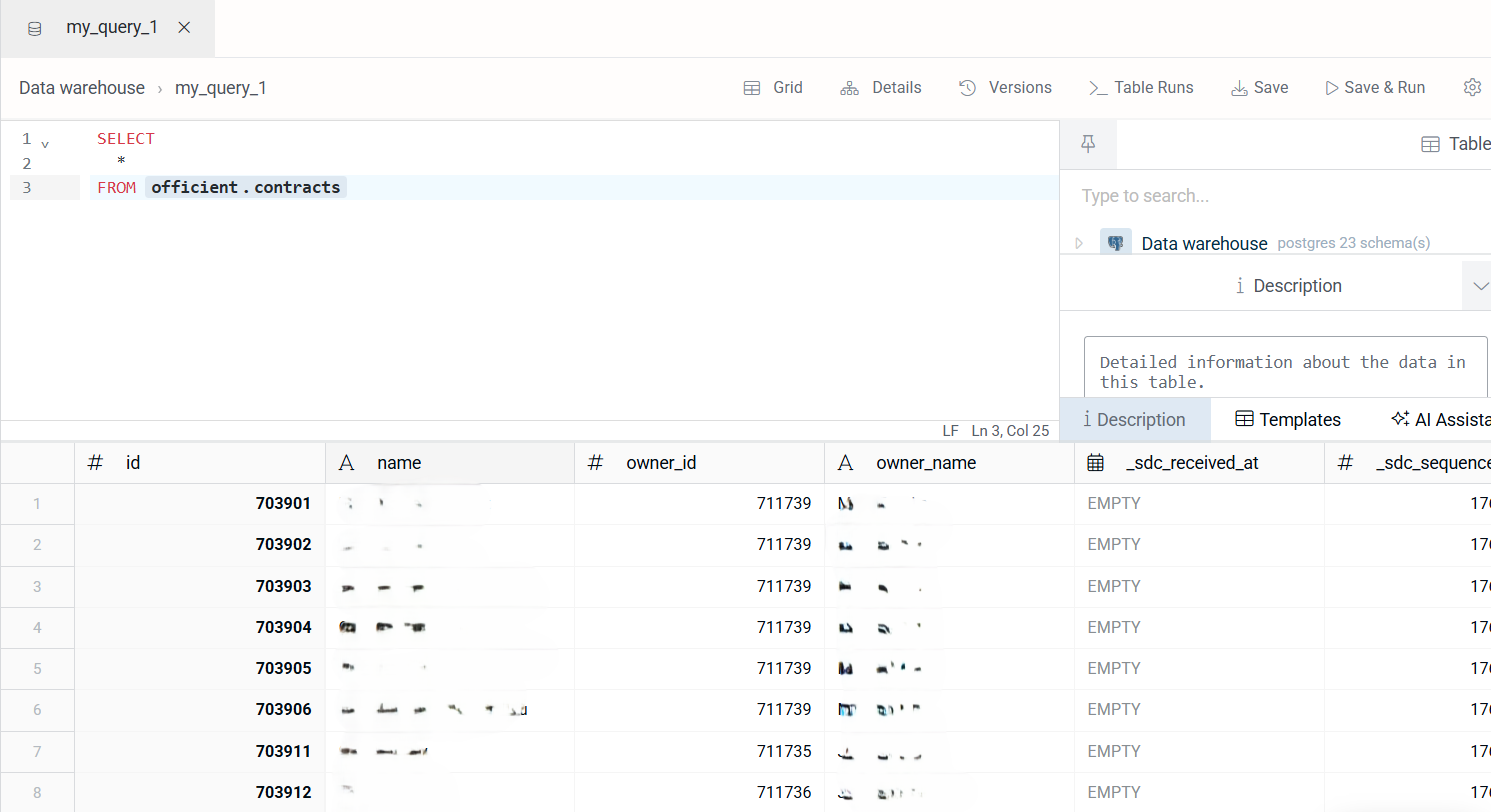Open the Details view

click(881, 88)
